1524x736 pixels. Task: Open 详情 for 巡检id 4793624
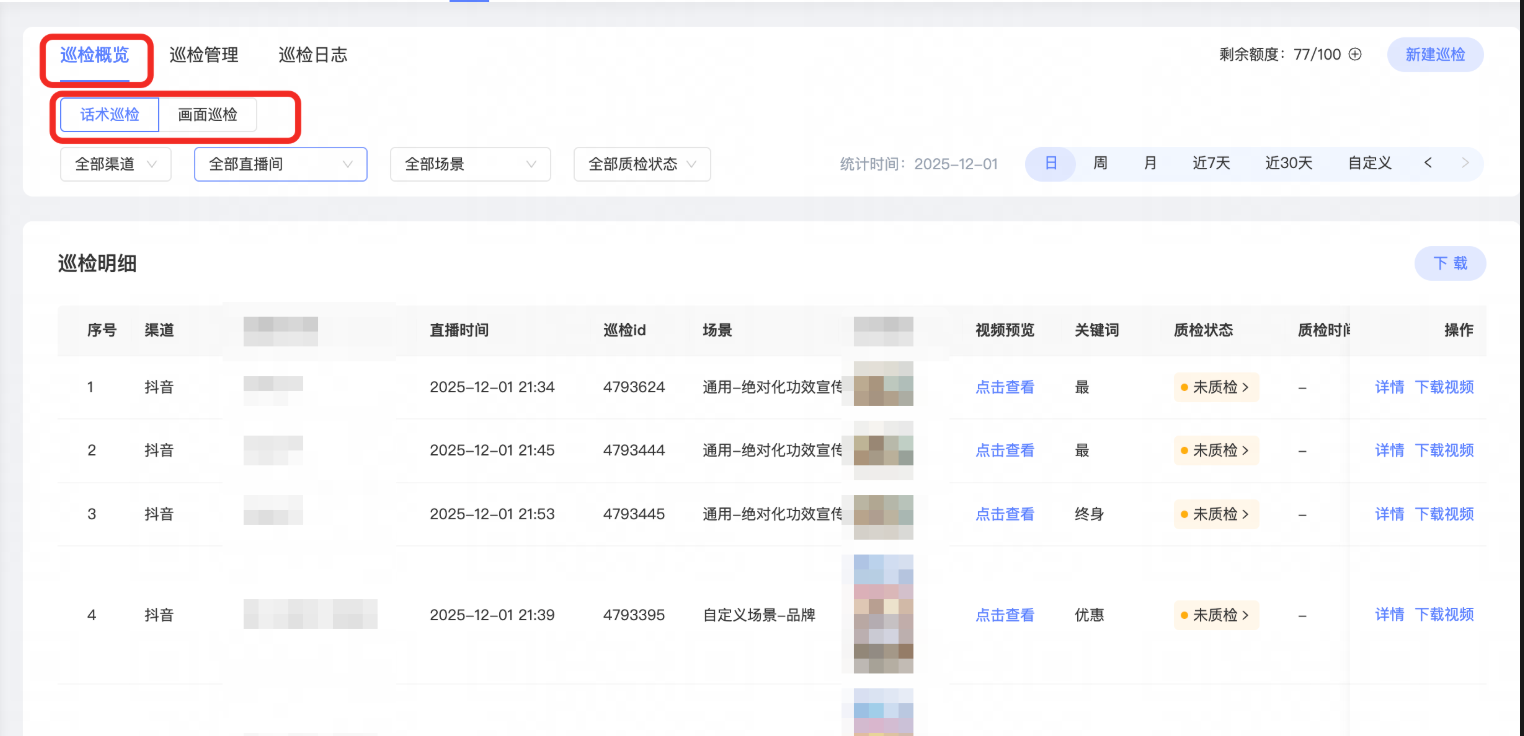click(1390, 387)
